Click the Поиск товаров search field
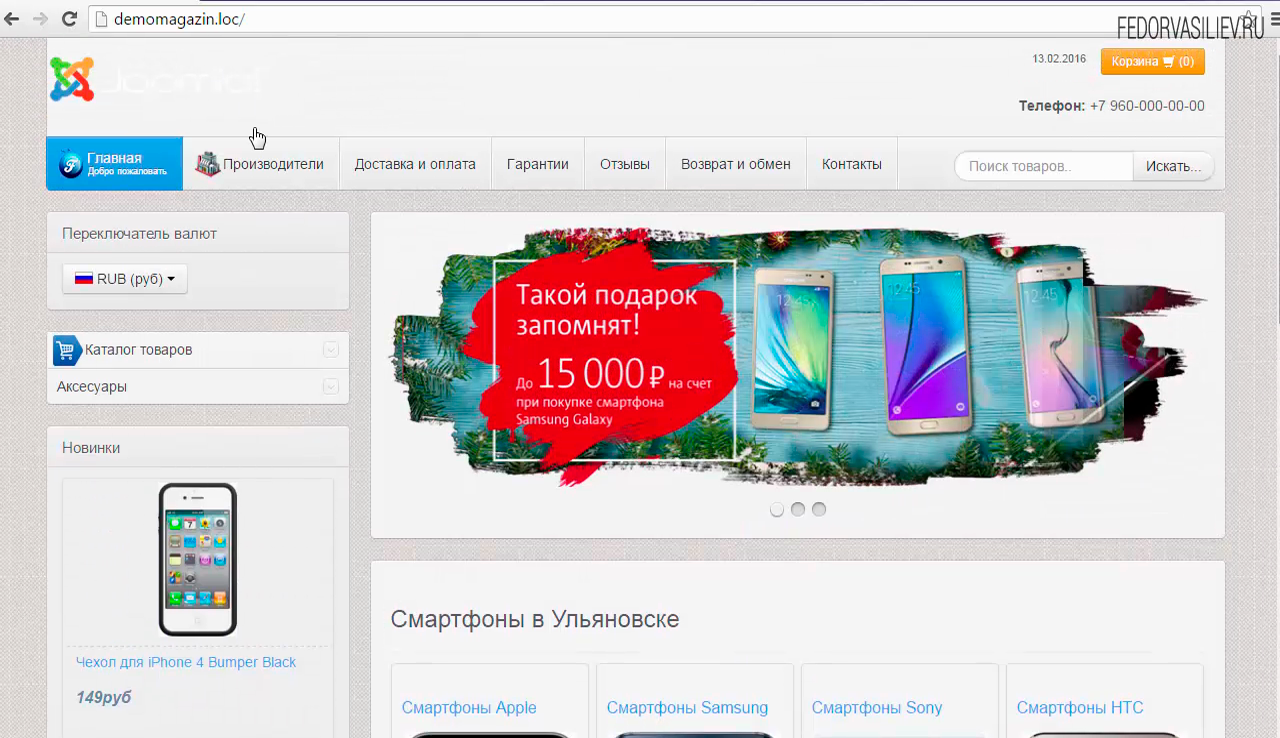1280x738 pixels. tap(1044, 166)
